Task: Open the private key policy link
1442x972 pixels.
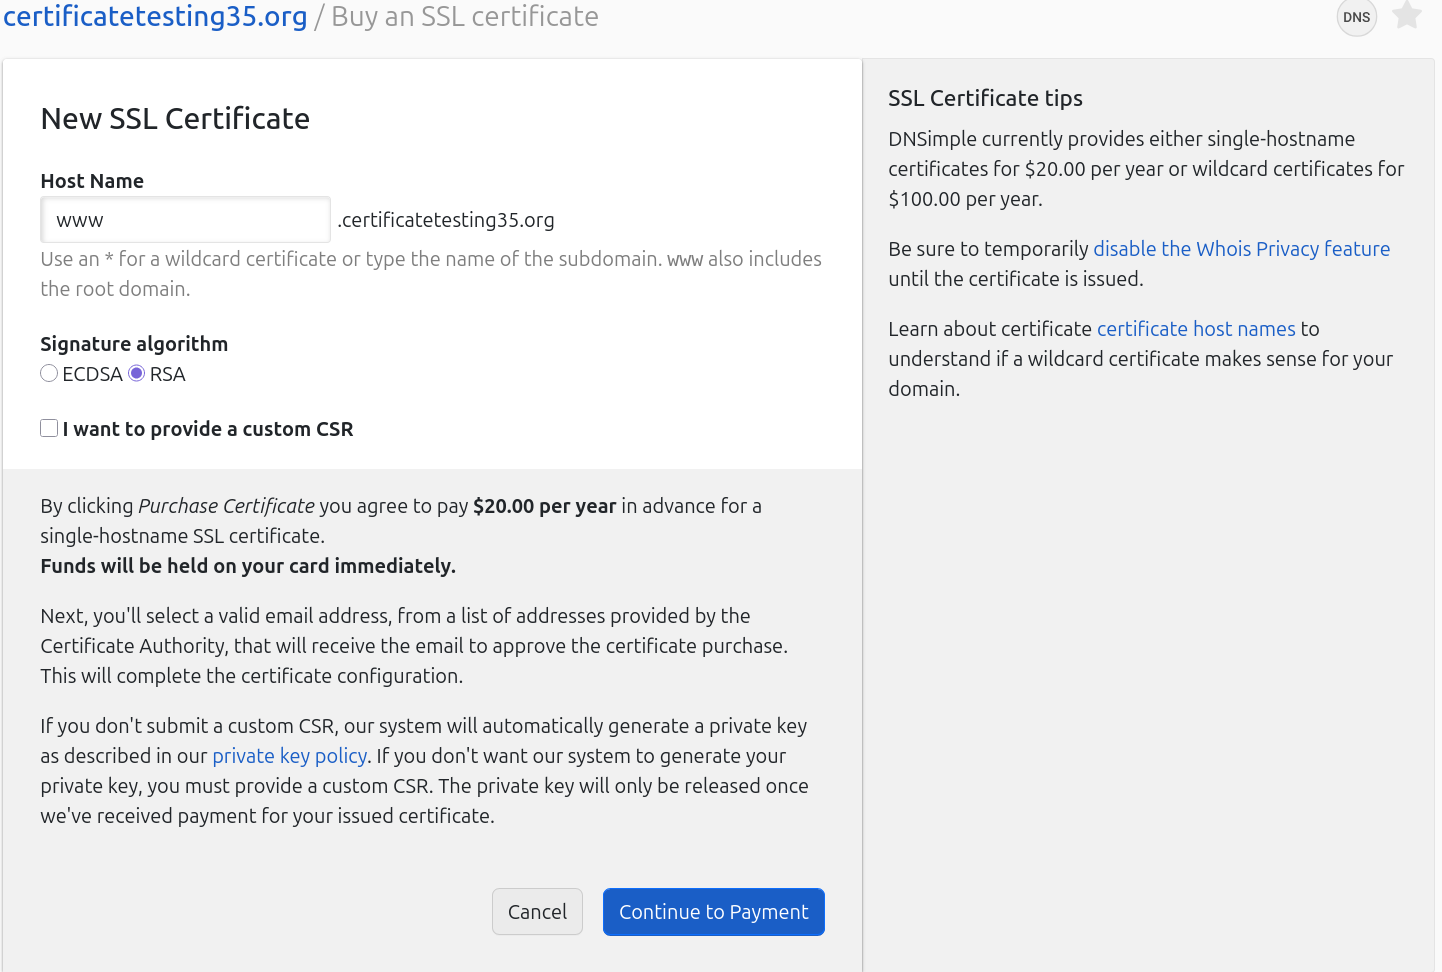Action: tap(289, 756)
